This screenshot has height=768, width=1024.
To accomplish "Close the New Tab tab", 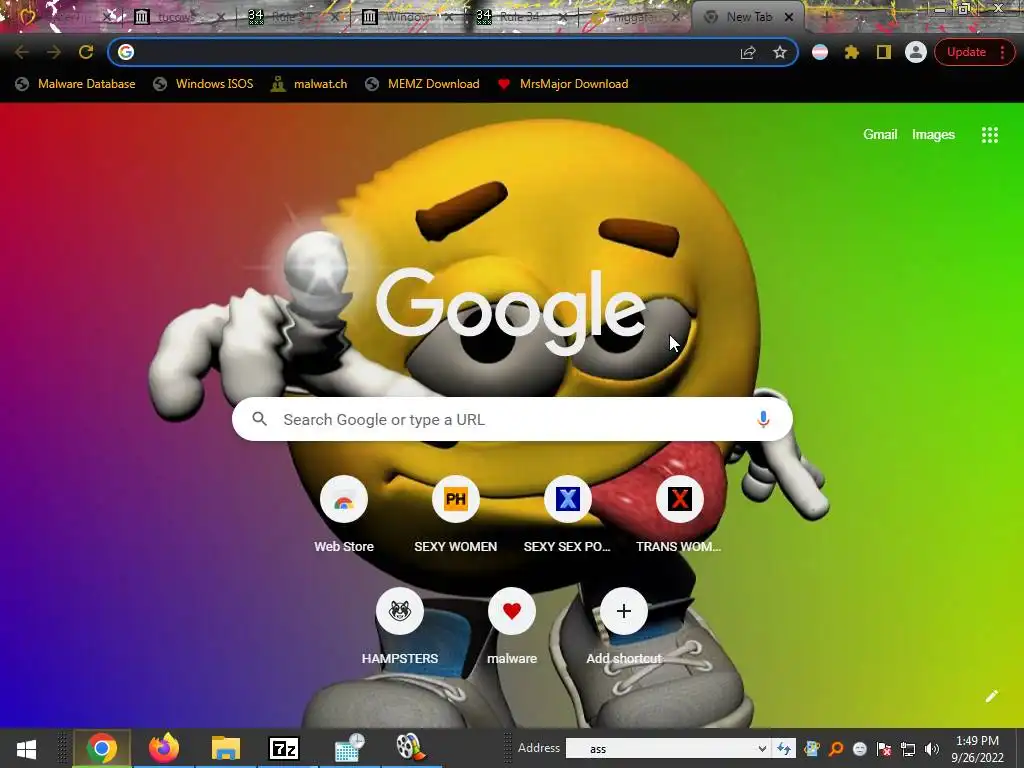I will pos(789,18).
